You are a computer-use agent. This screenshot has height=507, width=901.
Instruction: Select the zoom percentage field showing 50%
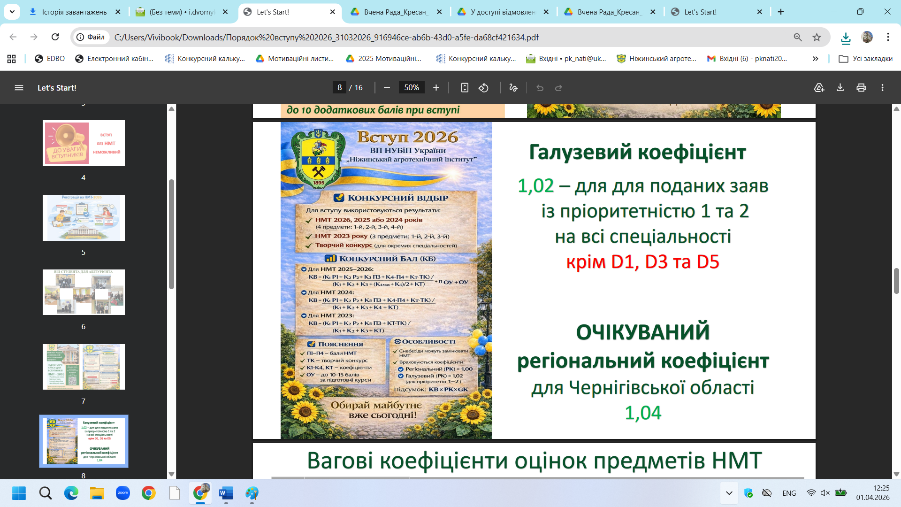pyautogui.click(x=412, y=87)
